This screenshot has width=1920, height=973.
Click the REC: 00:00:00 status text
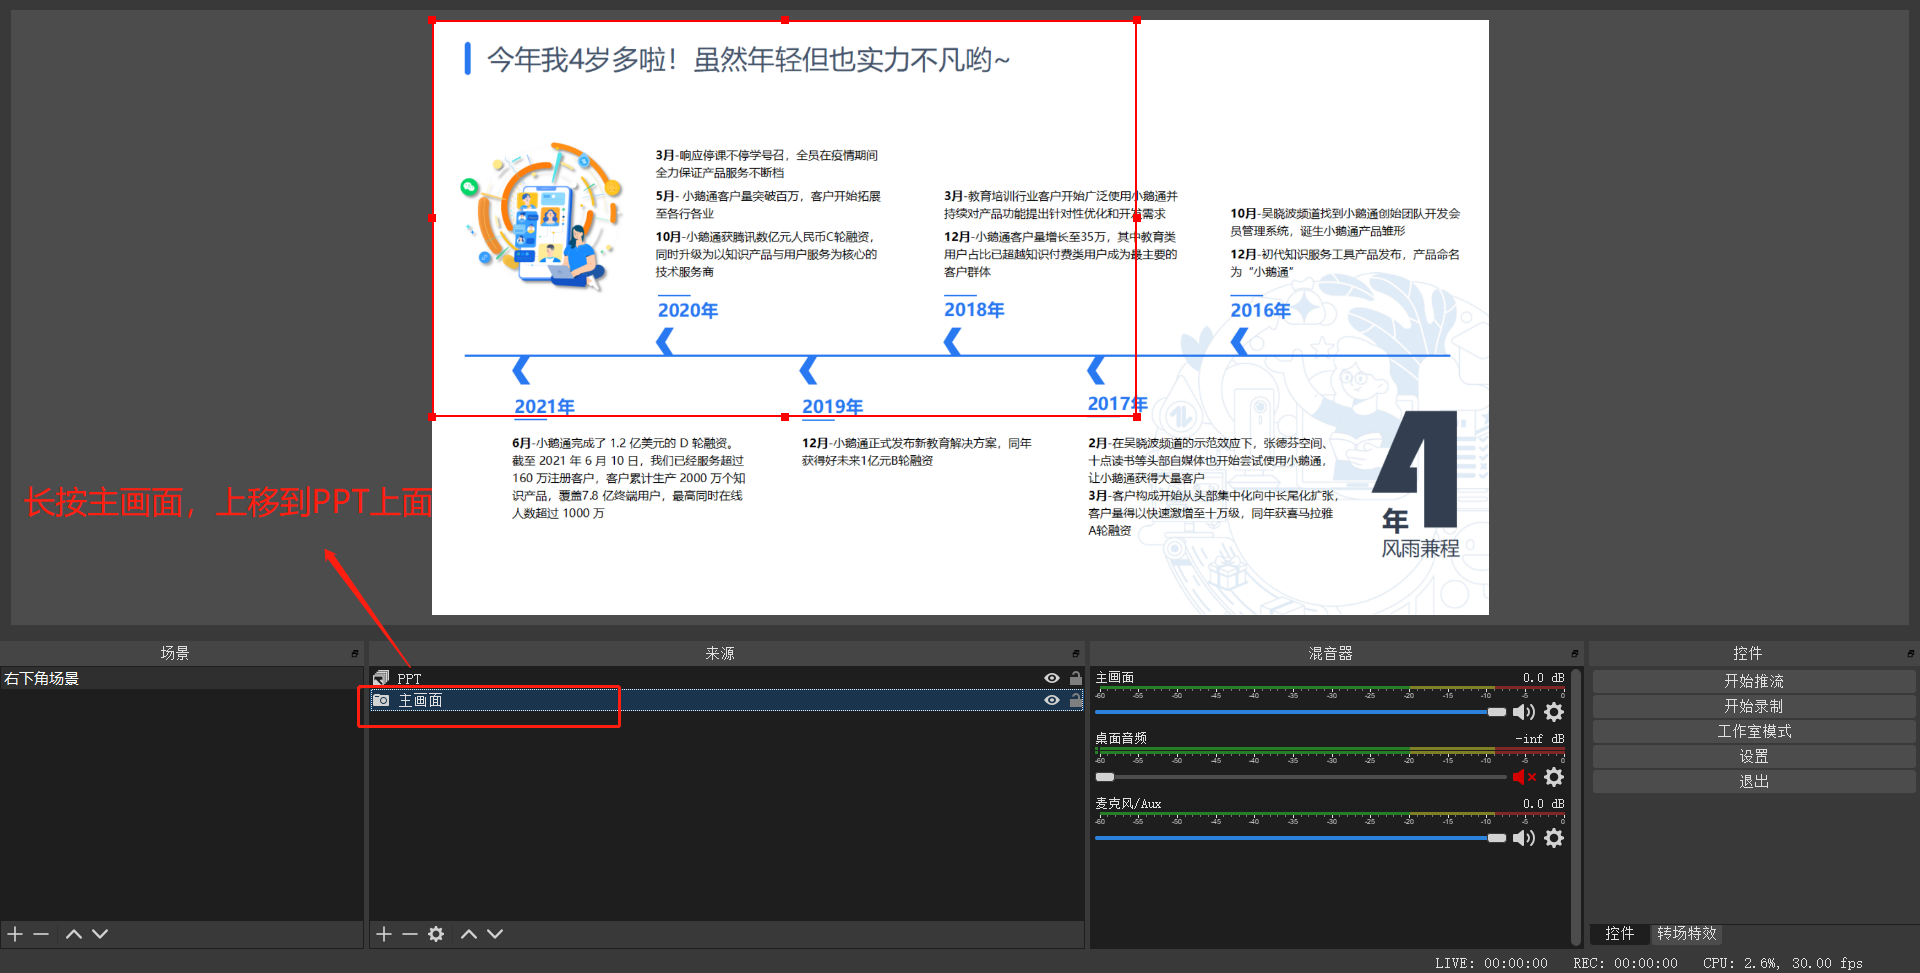tap(1625, 963)
